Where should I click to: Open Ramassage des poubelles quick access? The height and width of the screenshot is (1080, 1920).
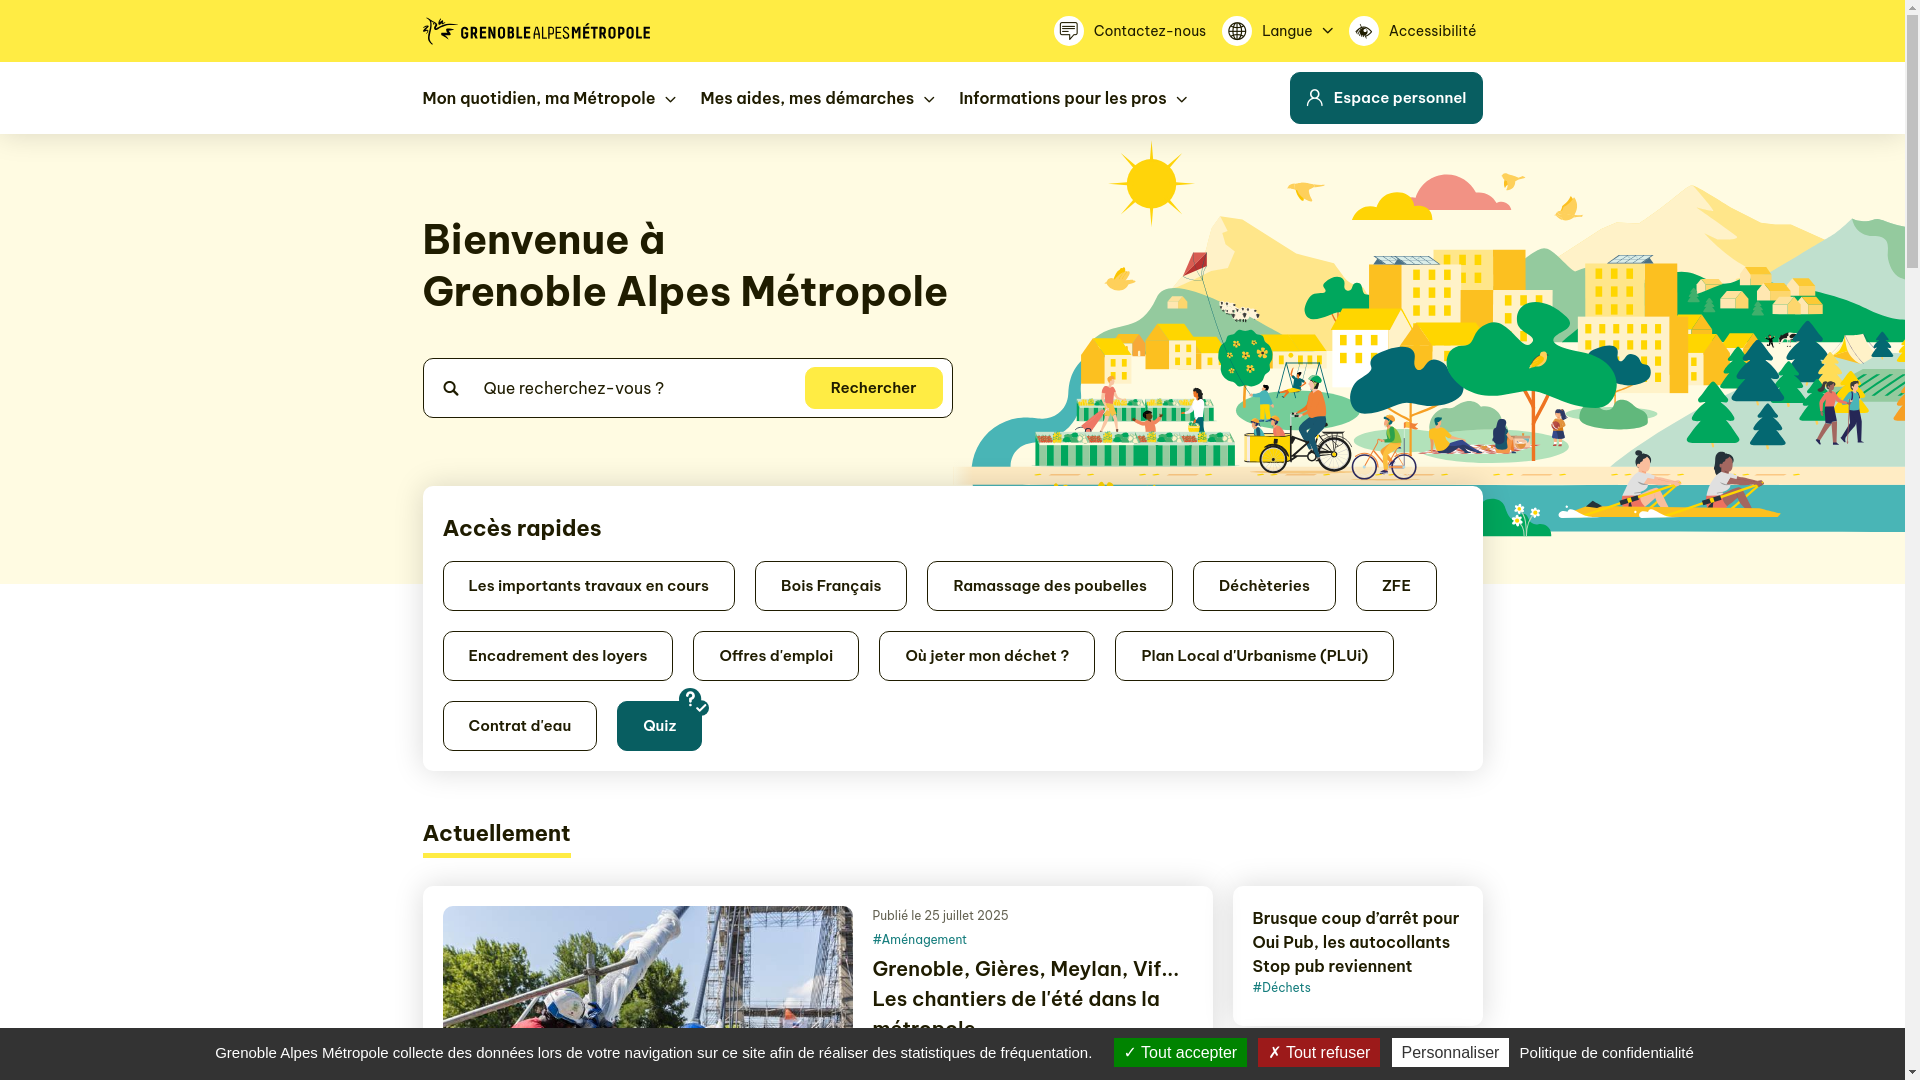point(1050,586)
